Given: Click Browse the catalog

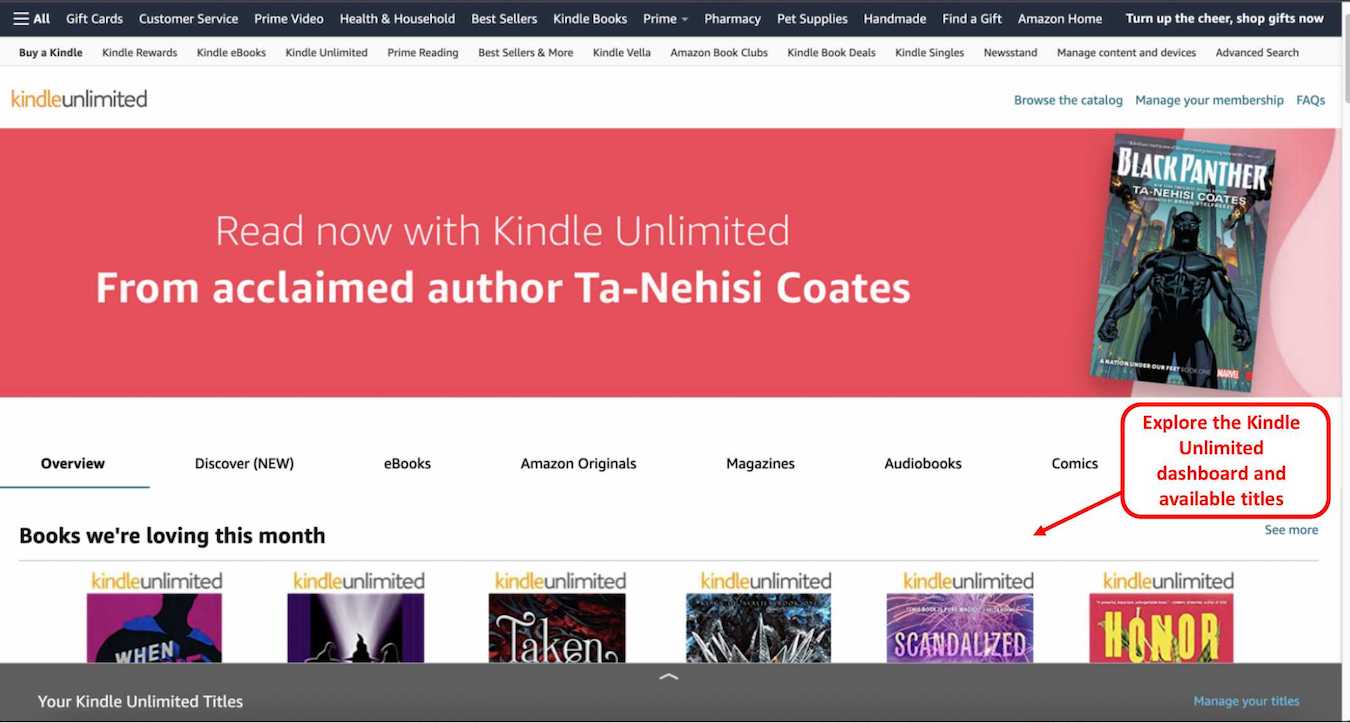Looking at the screenshot, I should pos(1068,100).
